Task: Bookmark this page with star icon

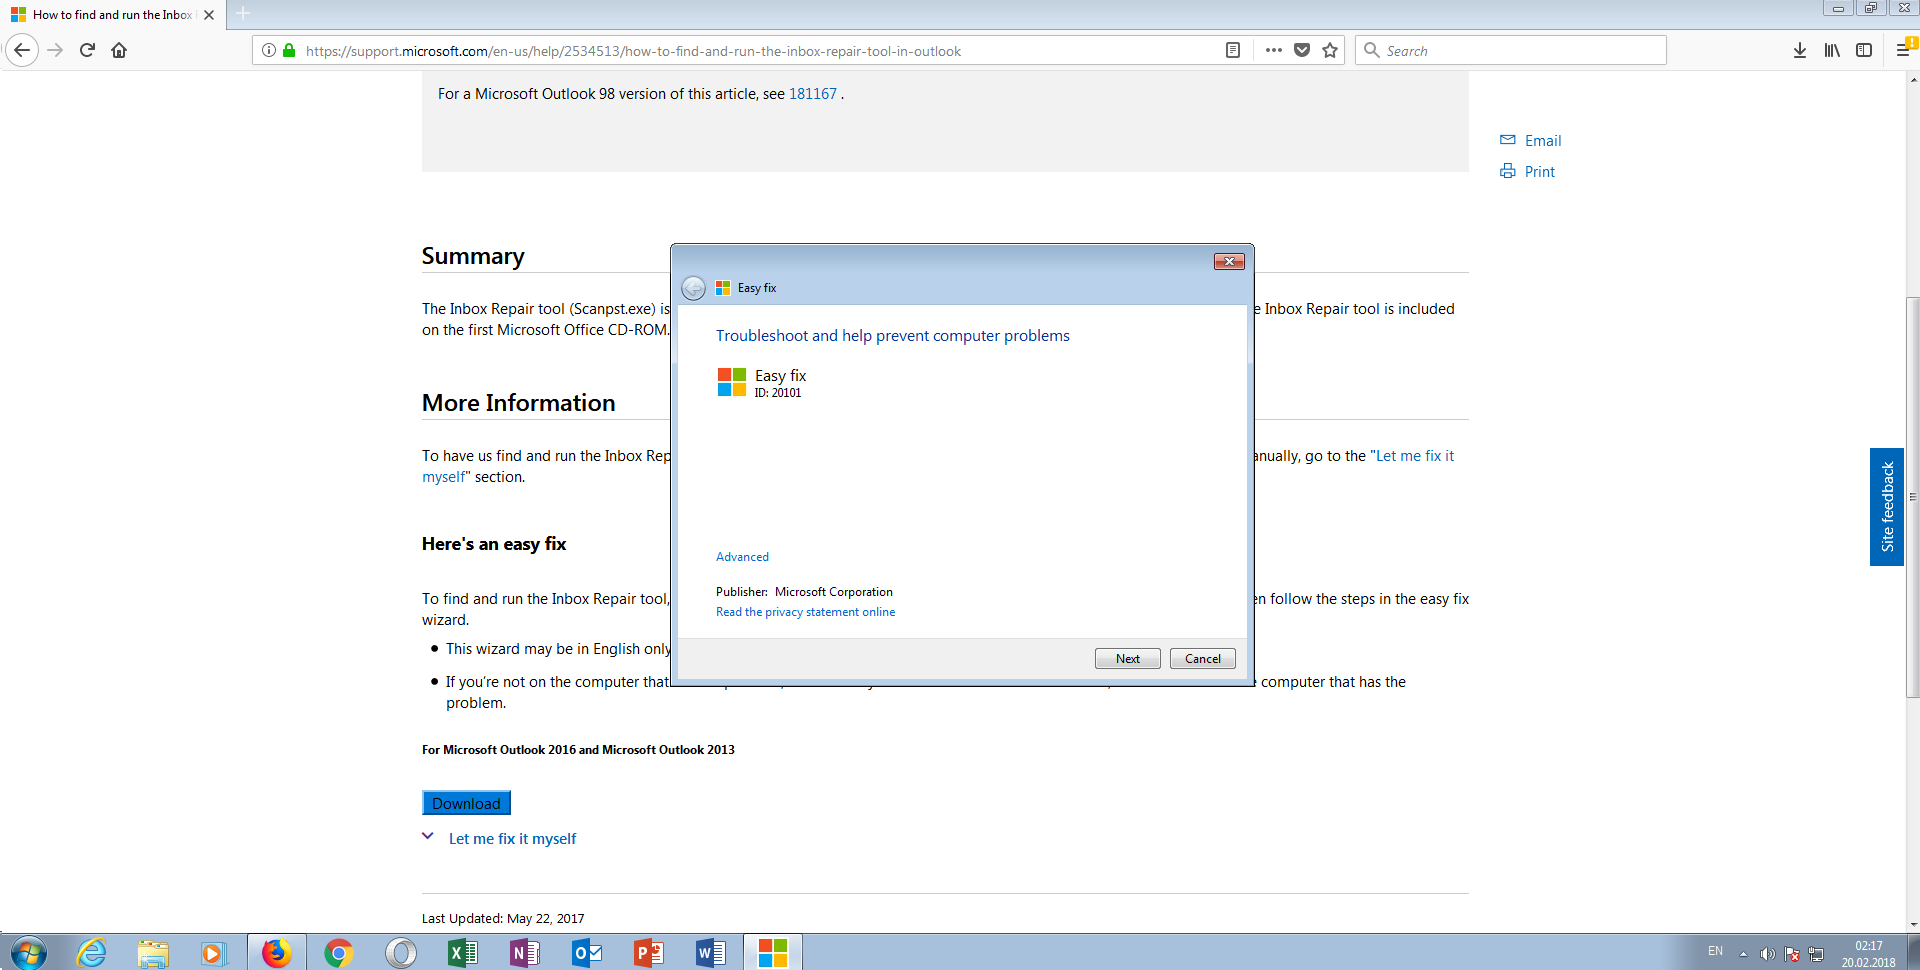Action: (1330, 50)
